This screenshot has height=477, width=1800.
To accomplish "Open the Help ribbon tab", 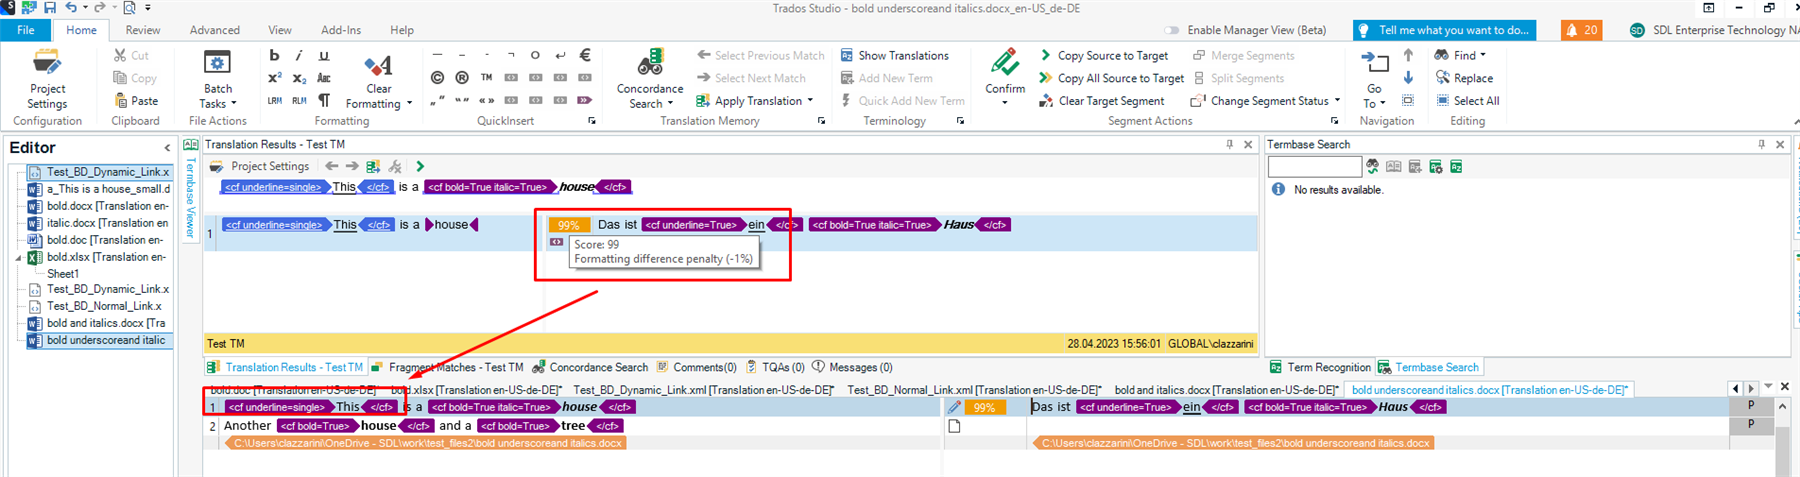I will [402, 30].
